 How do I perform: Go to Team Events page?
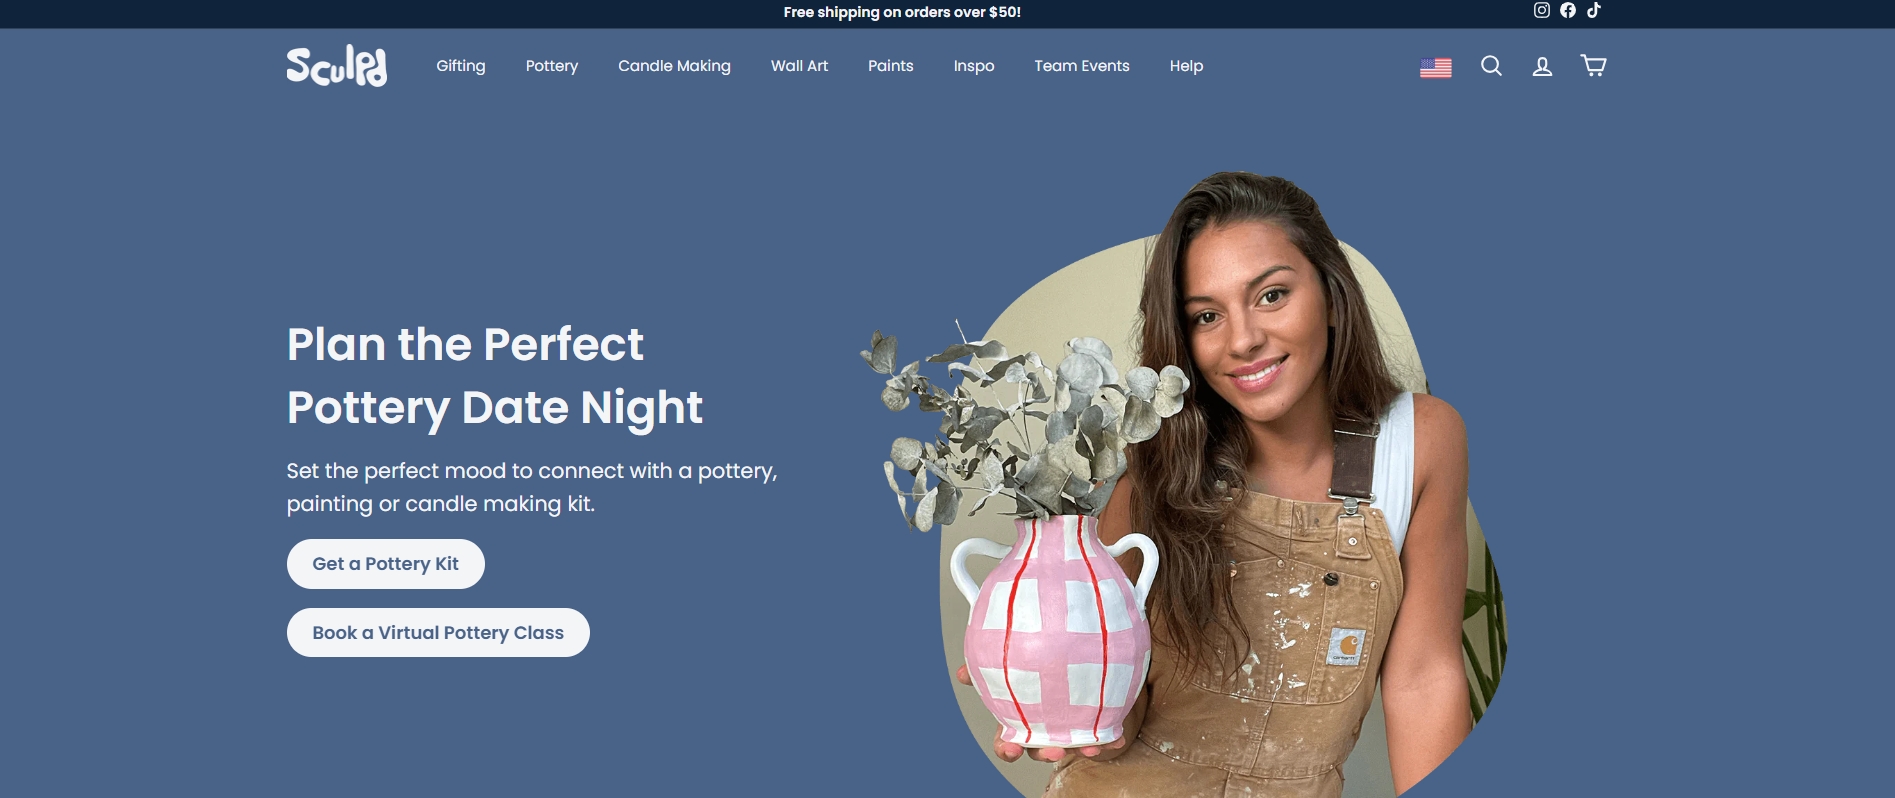(x=1082, y=66)
